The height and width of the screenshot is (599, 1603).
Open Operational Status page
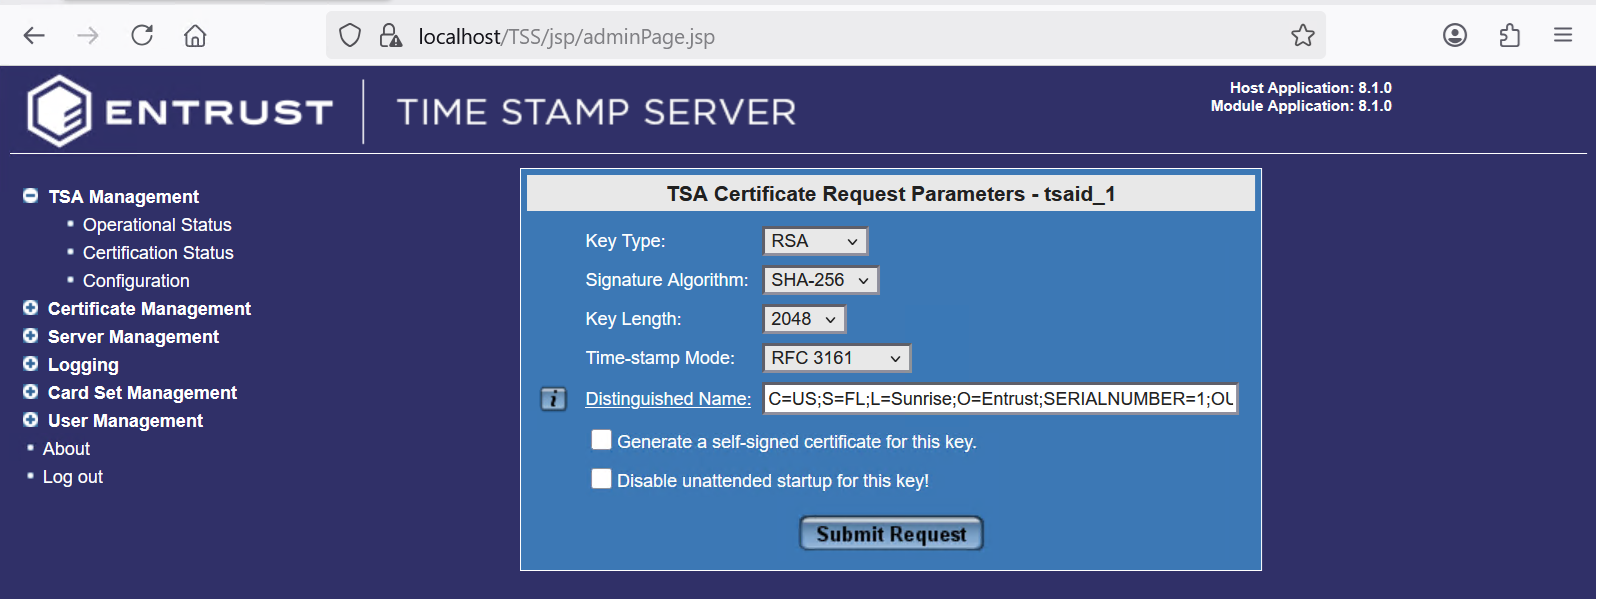coord(157,225)
